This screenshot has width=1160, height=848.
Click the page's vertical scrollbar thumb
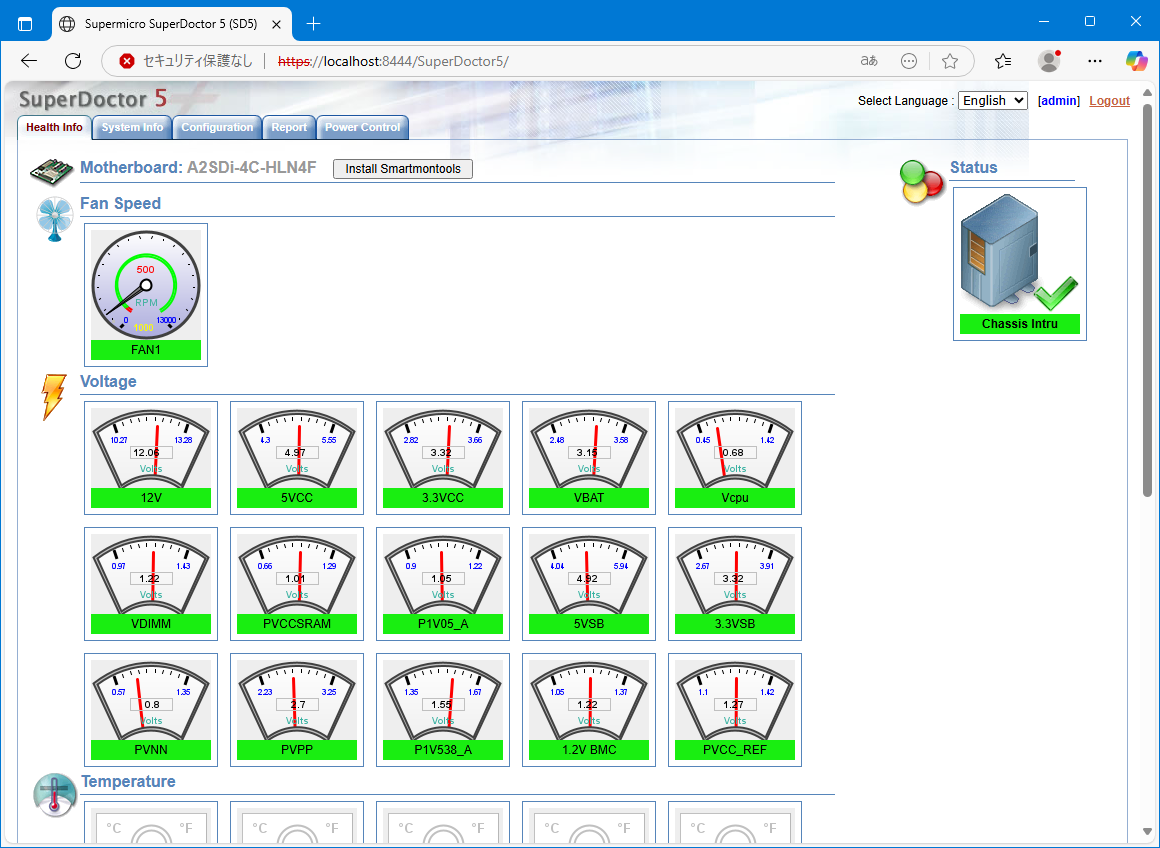[1148, 300]
